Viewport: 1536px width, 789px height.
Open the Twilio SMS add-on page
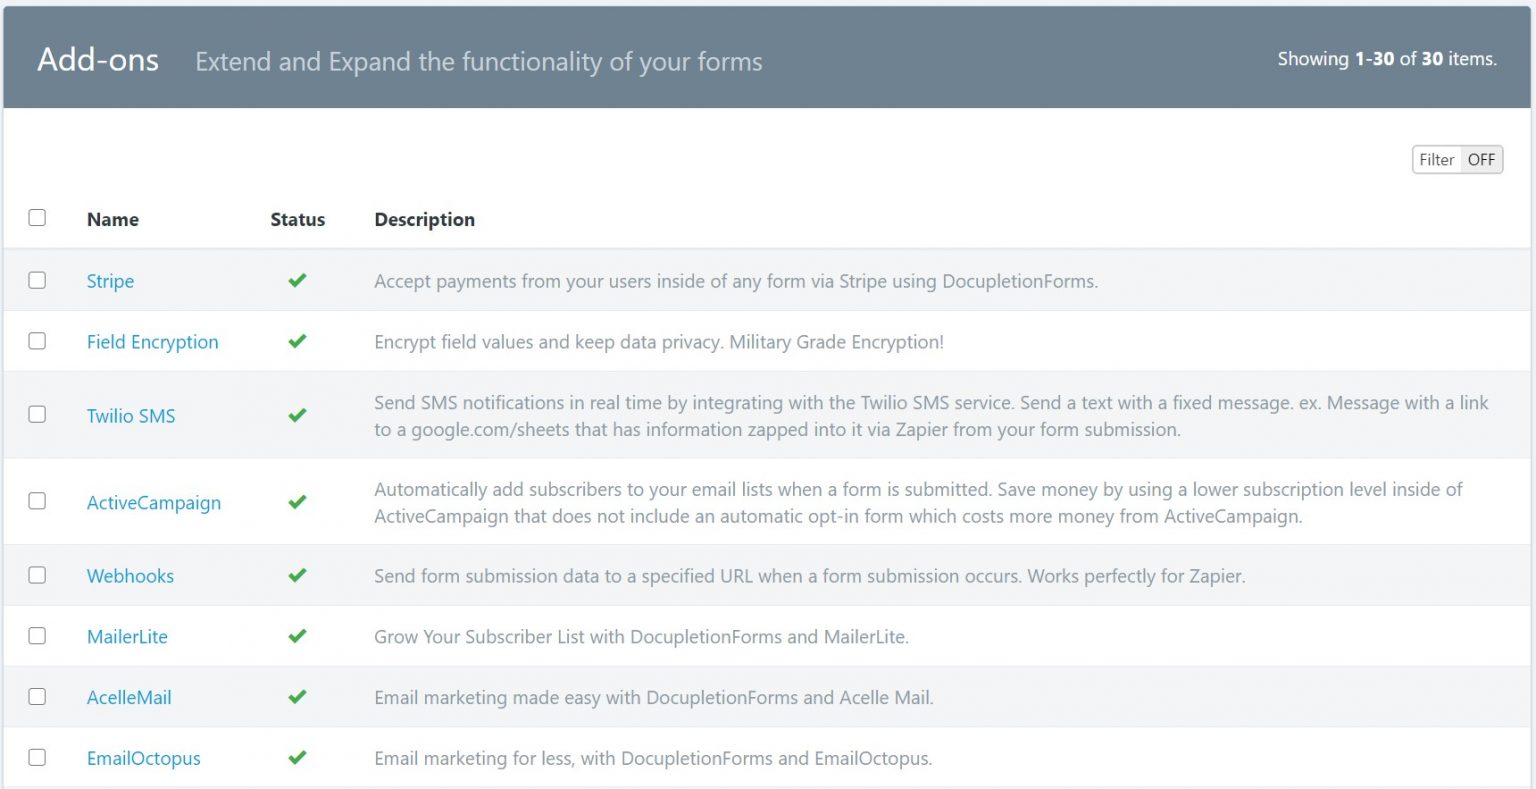coord(131,416)
